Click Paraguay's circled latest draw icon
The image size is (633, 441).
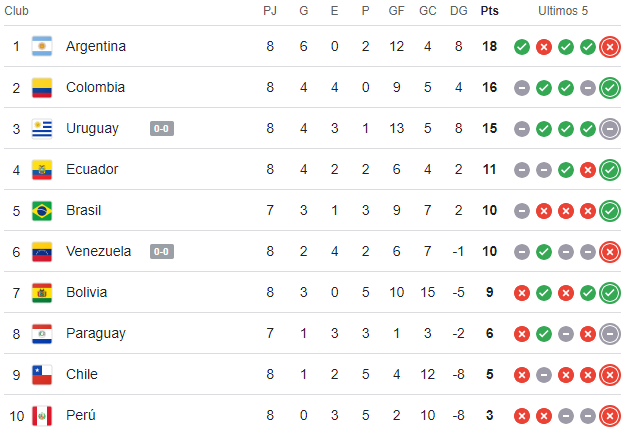(610, 333)
